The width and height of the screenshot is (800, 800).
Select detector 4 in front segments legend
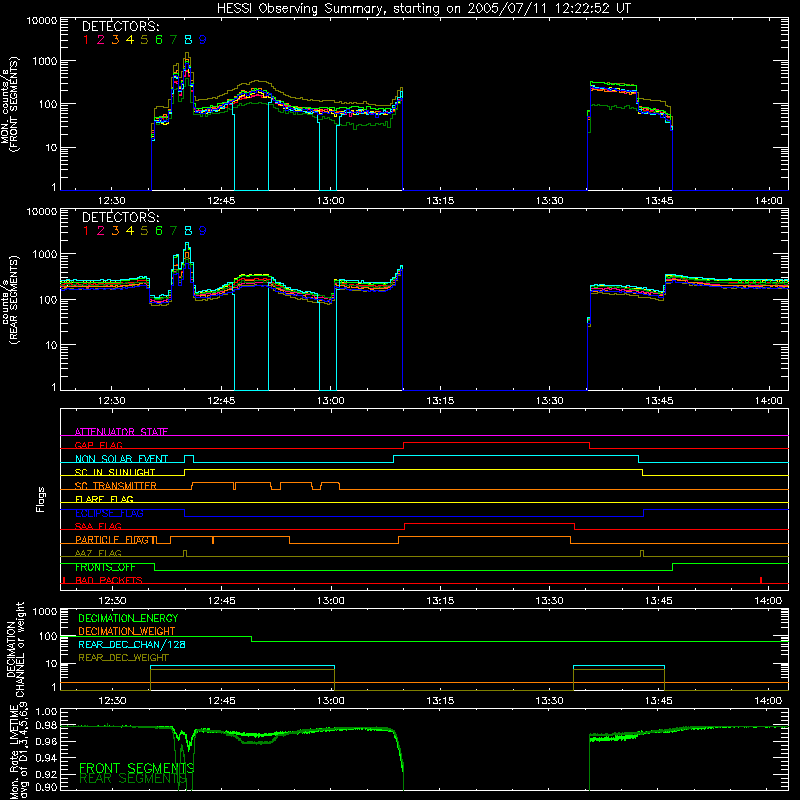pyautogui.click(x=130, y=40)
